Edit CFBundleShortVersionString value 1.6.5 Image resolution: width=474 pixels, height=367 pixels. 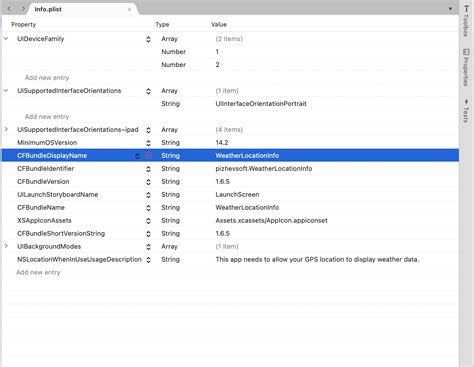(x=222, y=233)
